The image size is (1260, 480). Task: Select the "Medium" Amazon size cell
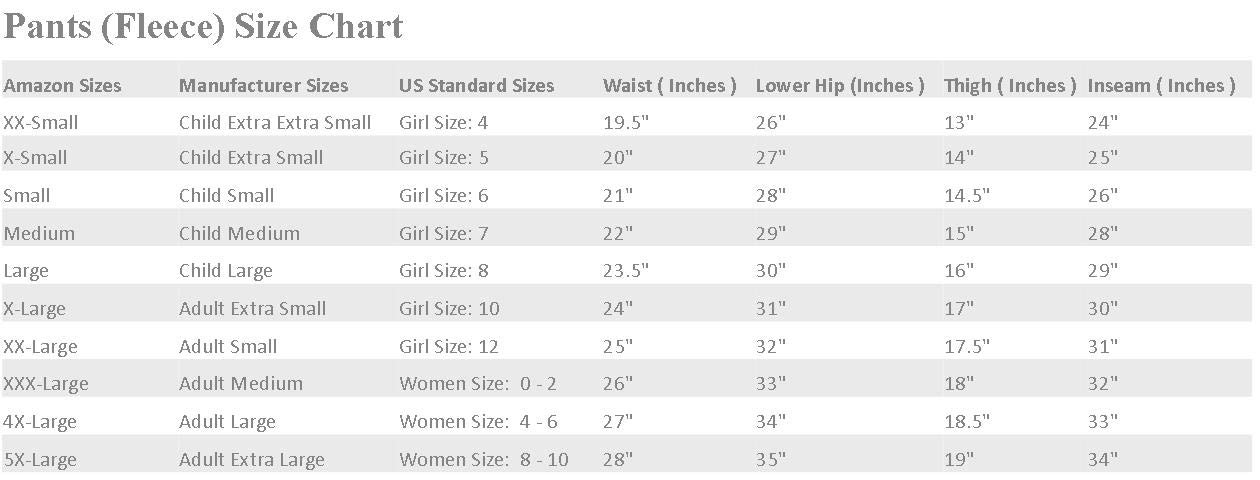click(x=39, y=234)
